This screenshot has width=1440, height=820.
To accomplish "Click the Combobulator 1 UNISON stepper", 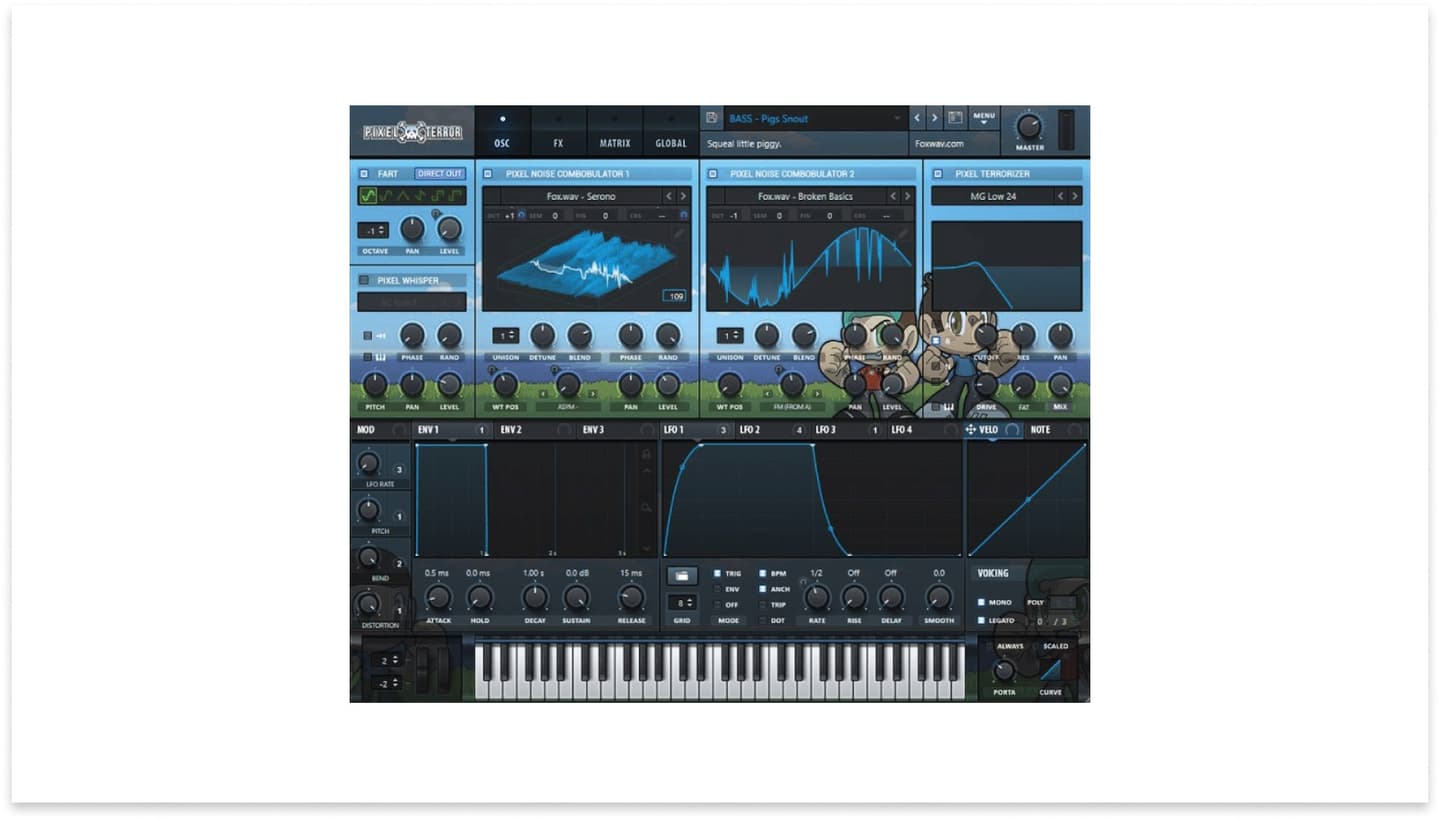I will 505,336.
